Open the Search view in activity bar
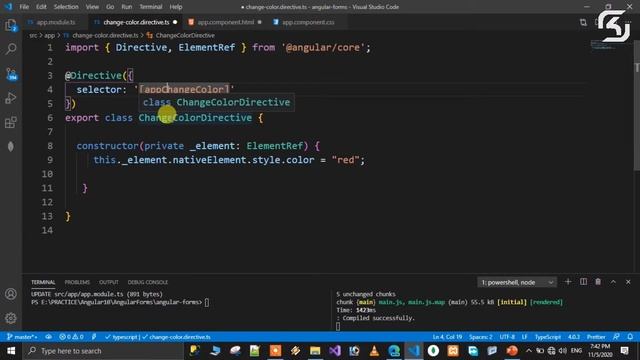This screenshot has height=360, width=640. 11,49
